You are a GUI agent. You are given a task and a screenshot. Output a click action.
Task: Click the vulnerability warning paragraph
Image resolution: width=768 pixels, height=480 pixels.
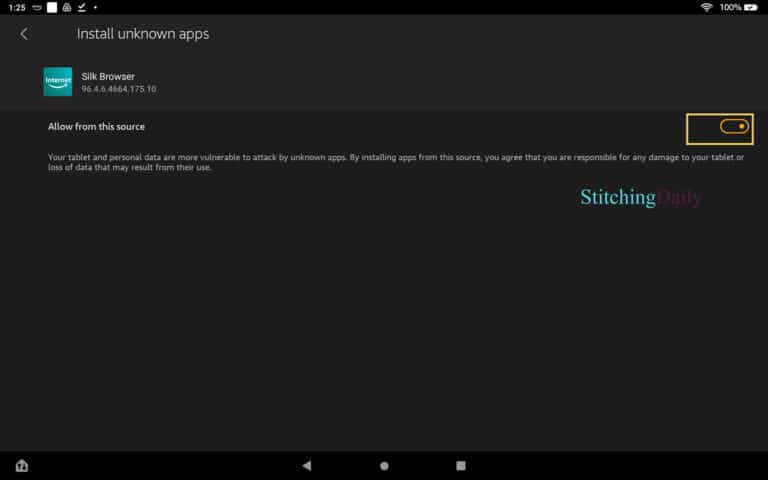coord(396,162)
